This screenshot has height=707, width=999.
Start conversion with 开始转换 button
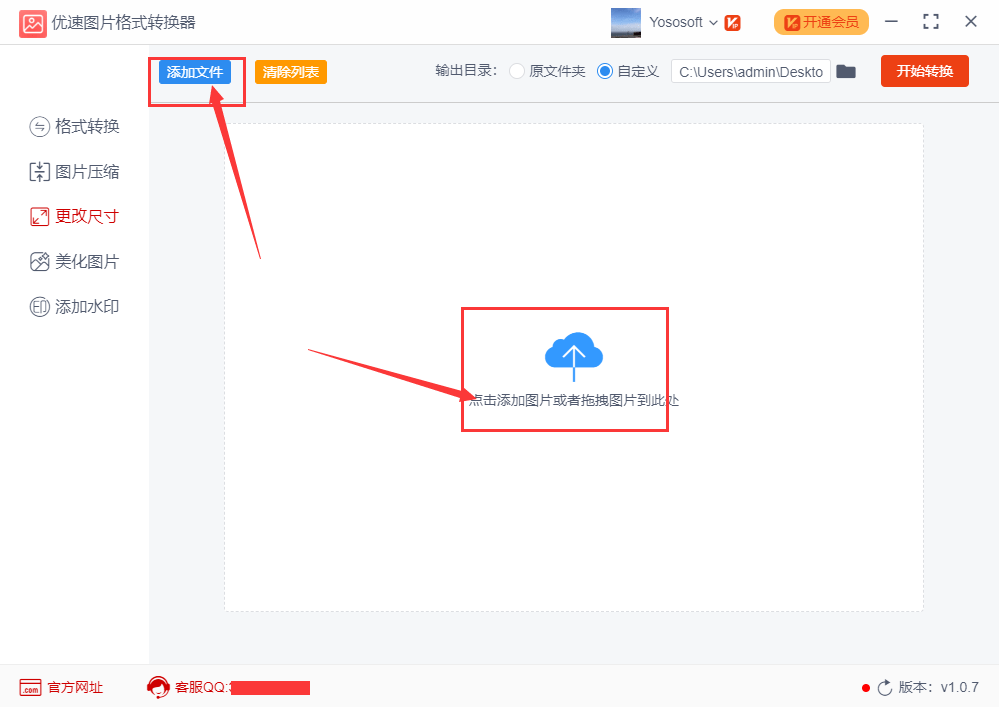point(924,71)
